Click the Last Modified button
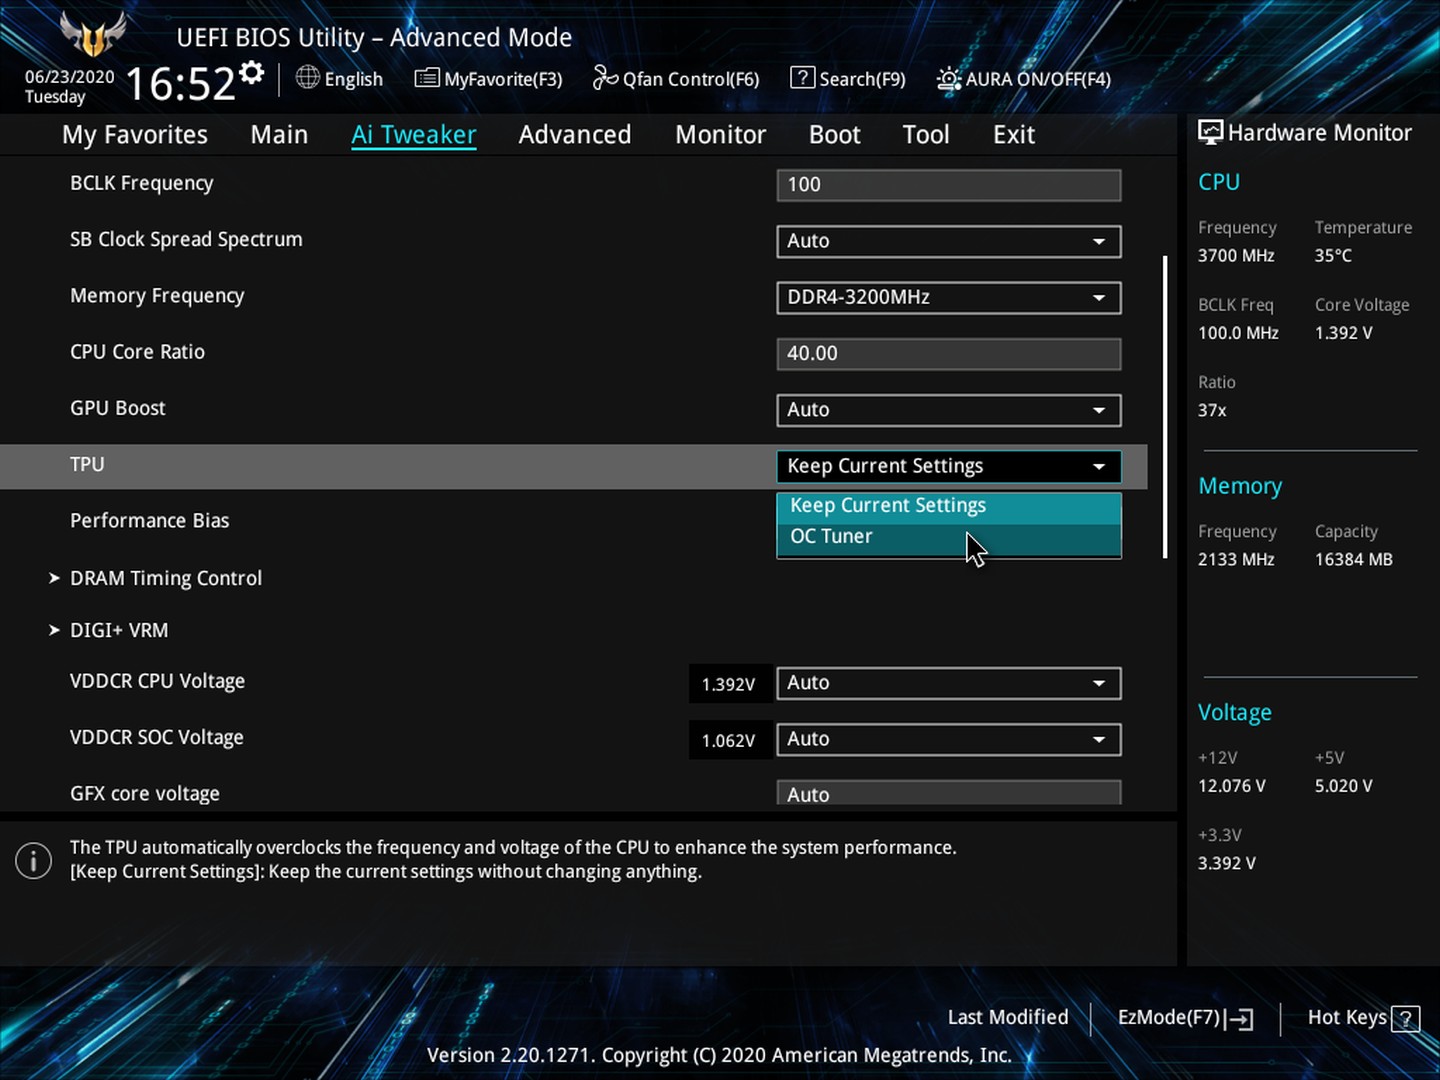 tap(1008, 1017)
